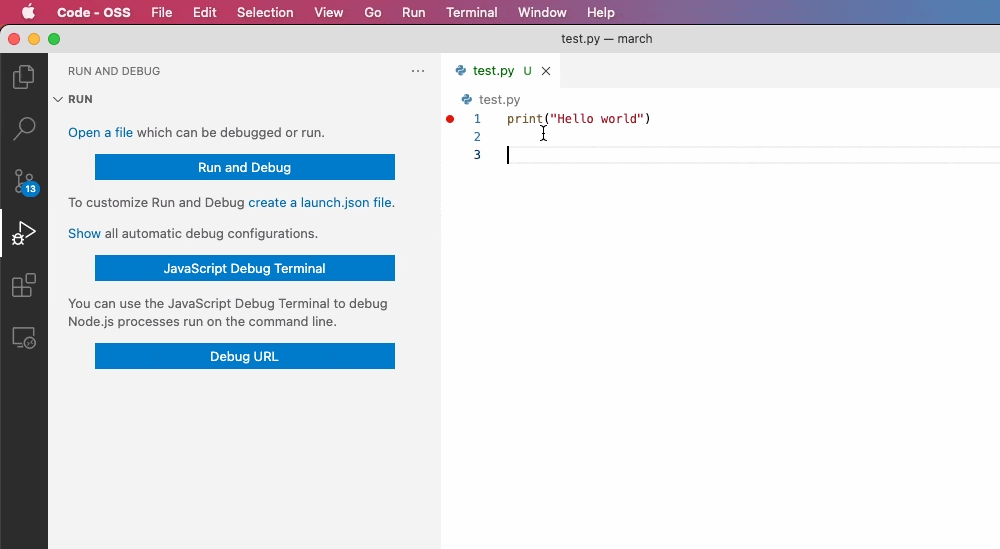1000x549 pixels.
Task: Launch the JavaScript Debug Terminal button
Action: click(x=244, y=268)
